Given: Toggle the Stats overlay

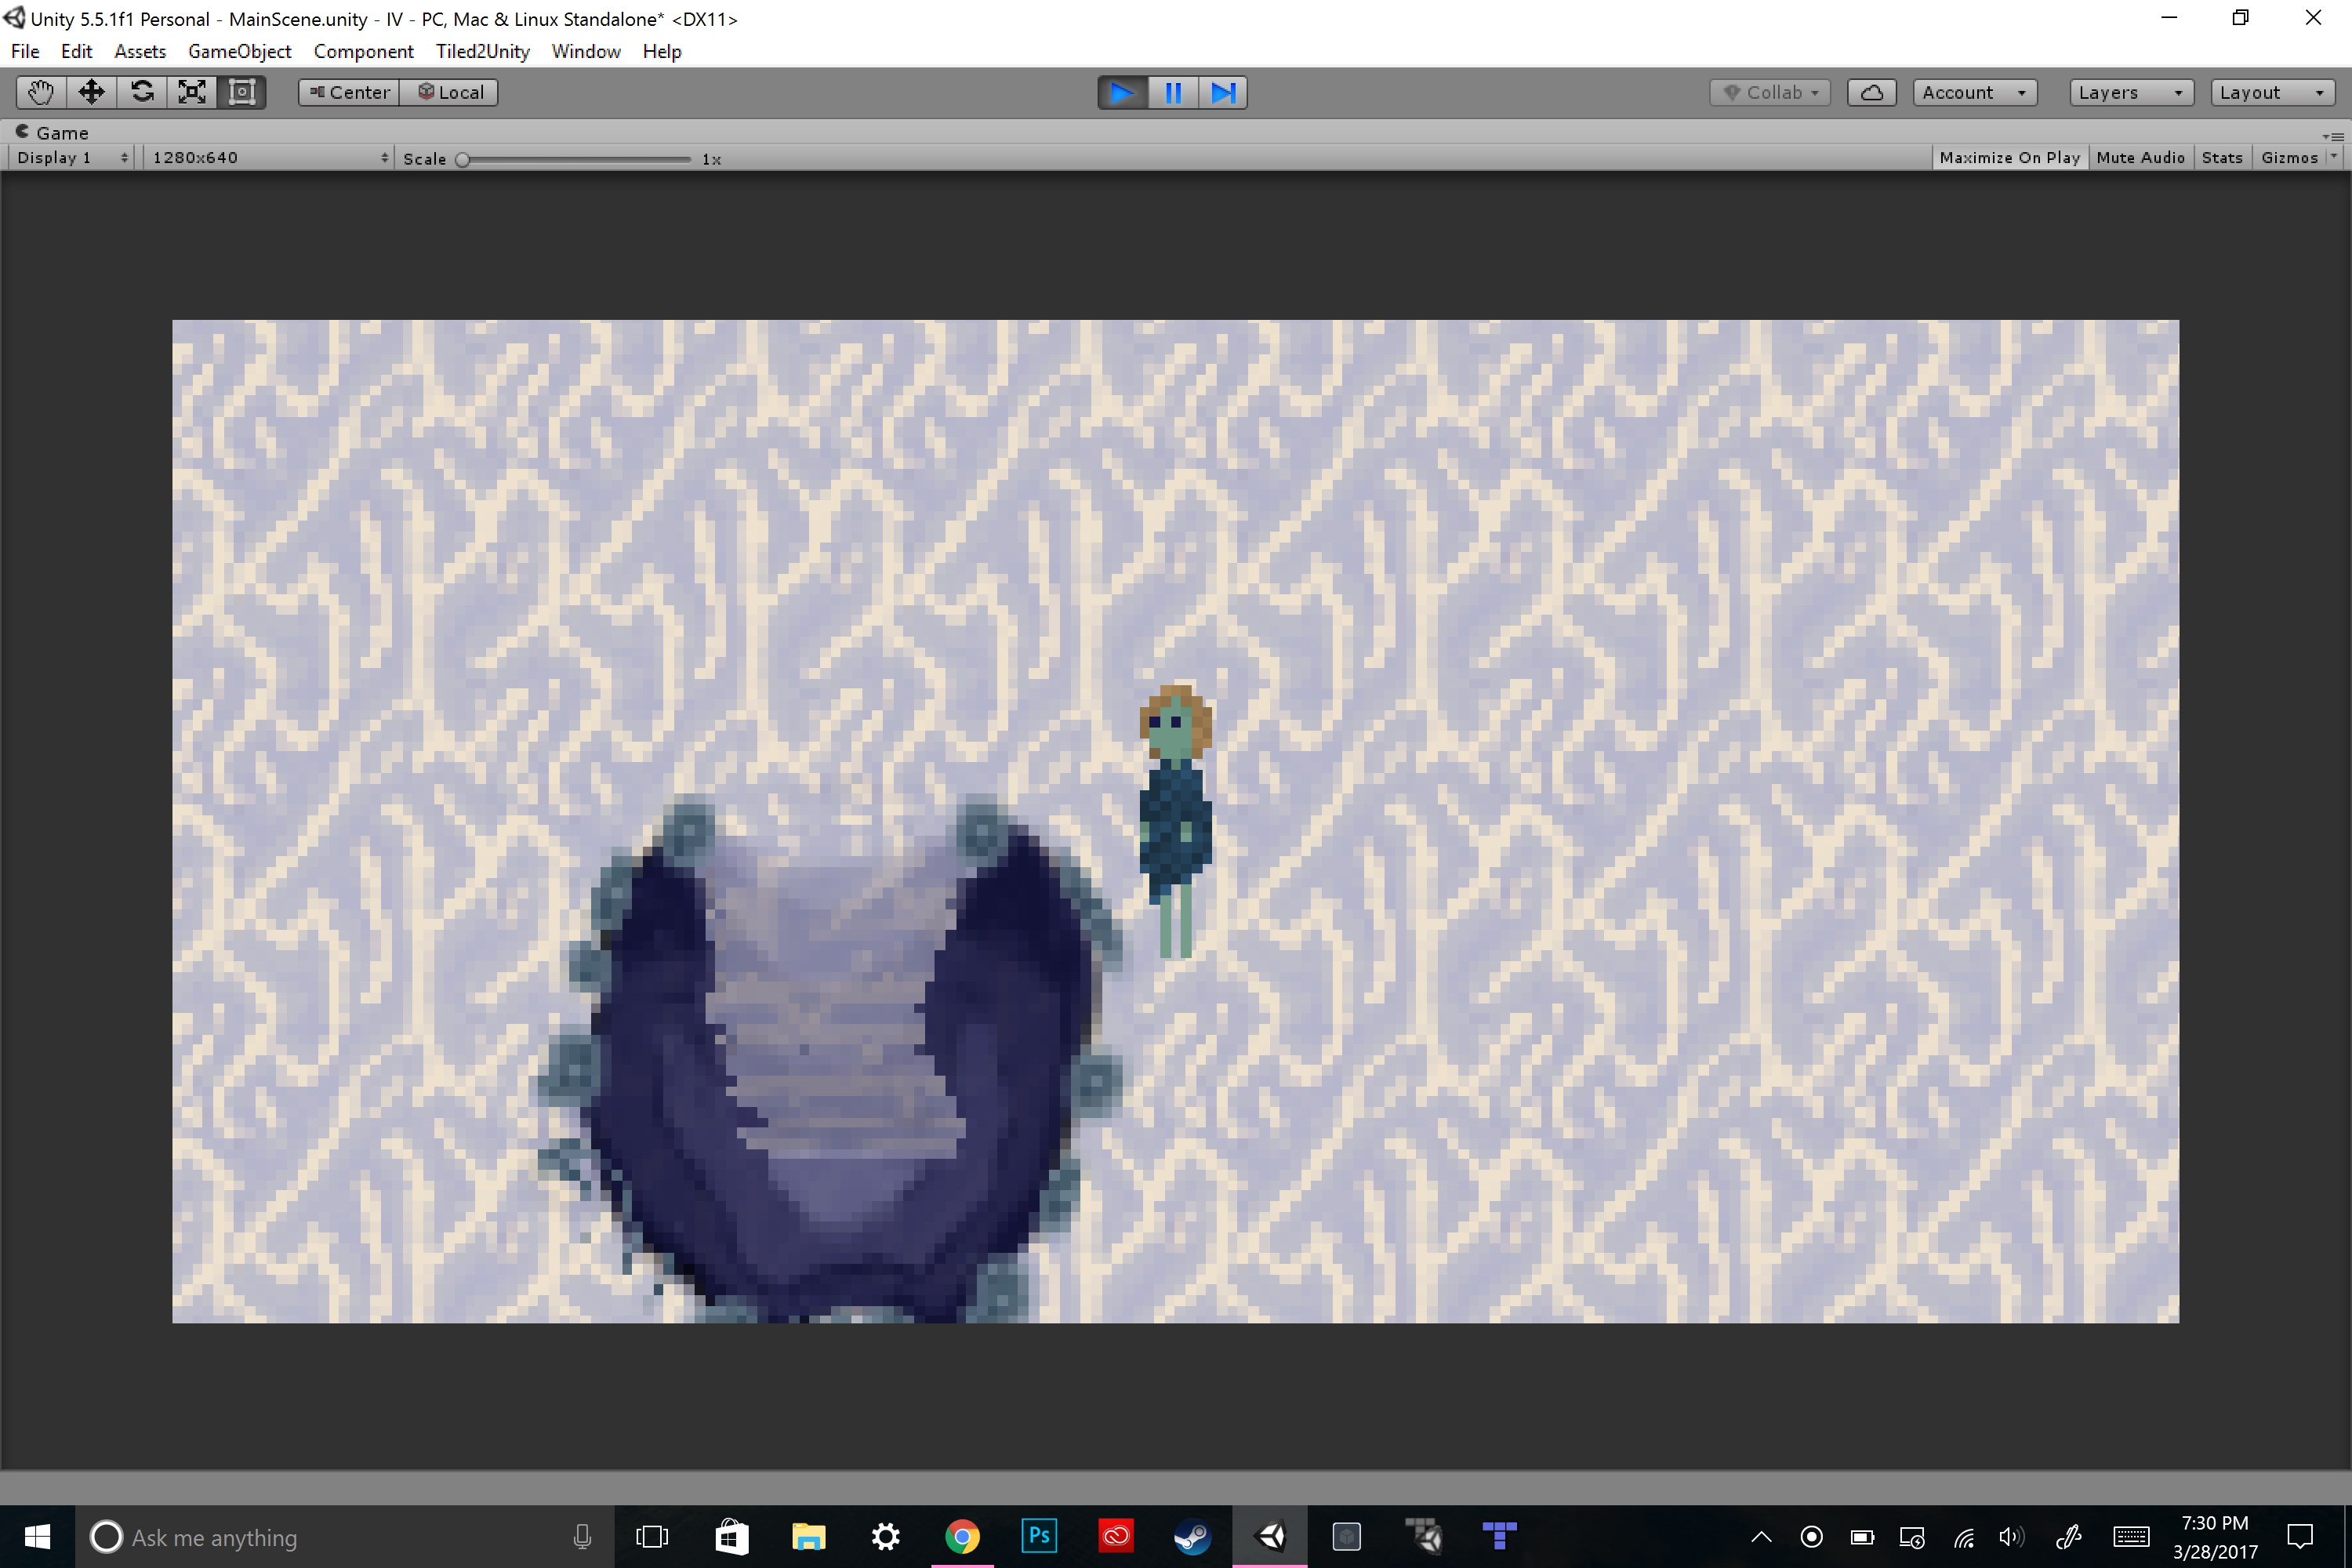Looking at the screenshot, I should [x=2222, y=158].
